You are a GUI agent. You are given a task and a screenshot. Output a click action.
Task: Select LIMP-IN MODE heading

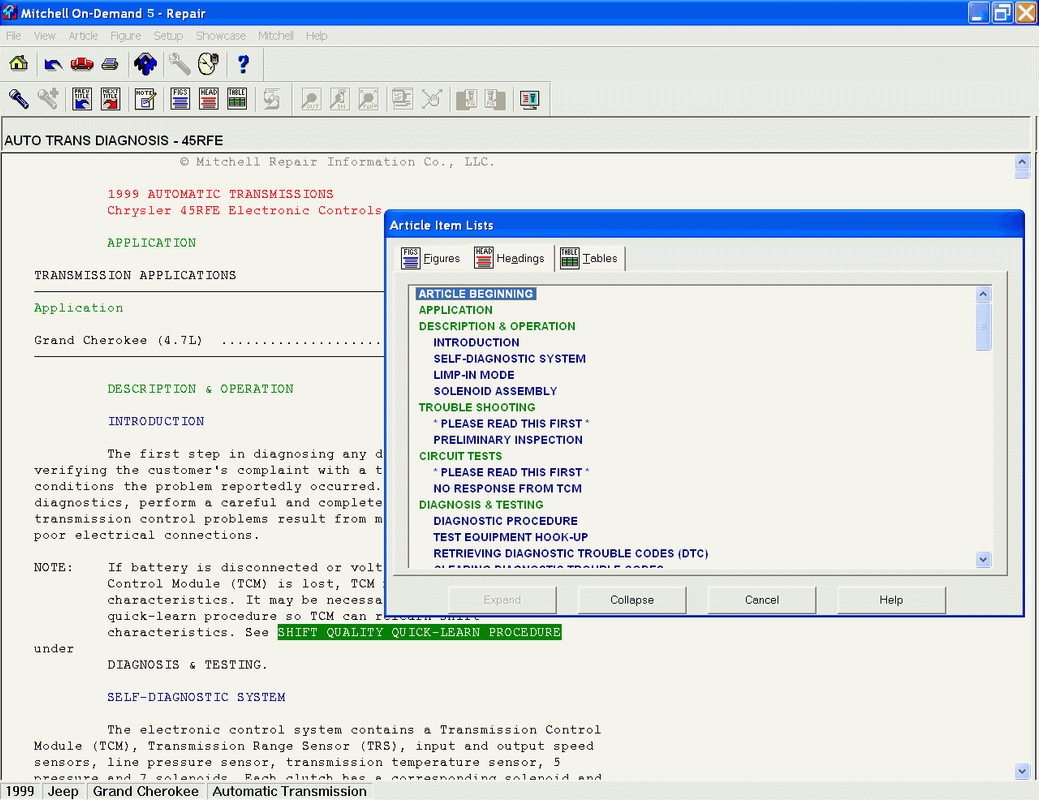(474, 375)
